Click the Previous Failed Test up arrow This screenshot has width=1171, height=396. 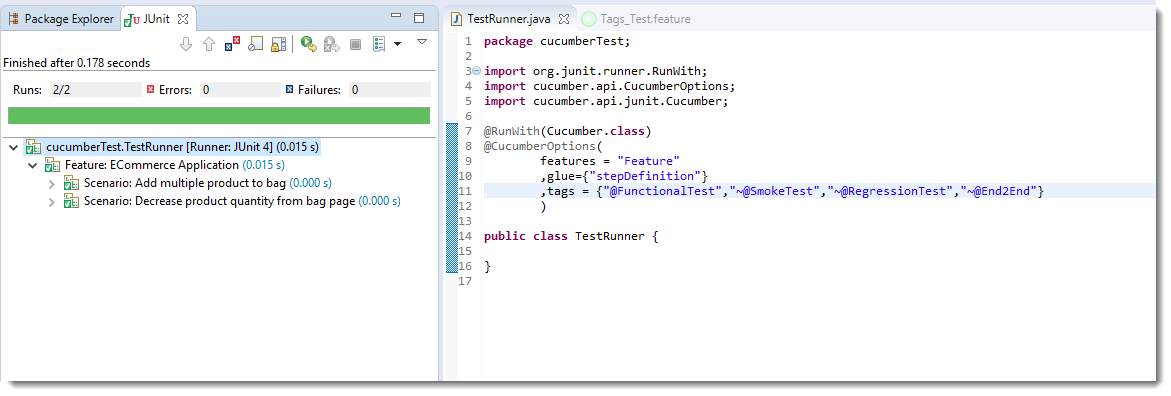point(209,44)
